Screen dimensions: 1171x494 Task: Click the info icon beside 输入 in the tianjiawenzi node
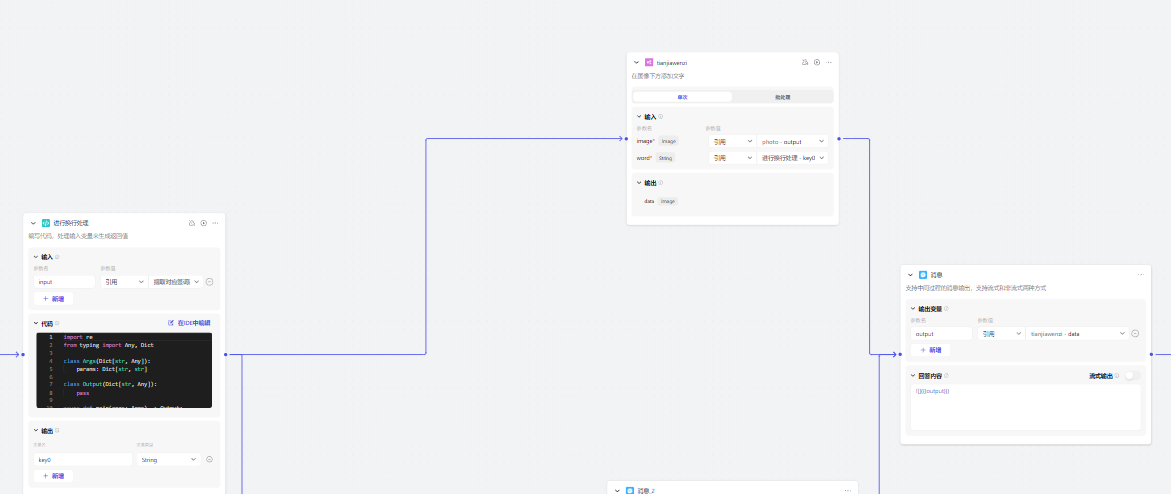point(660,117)
